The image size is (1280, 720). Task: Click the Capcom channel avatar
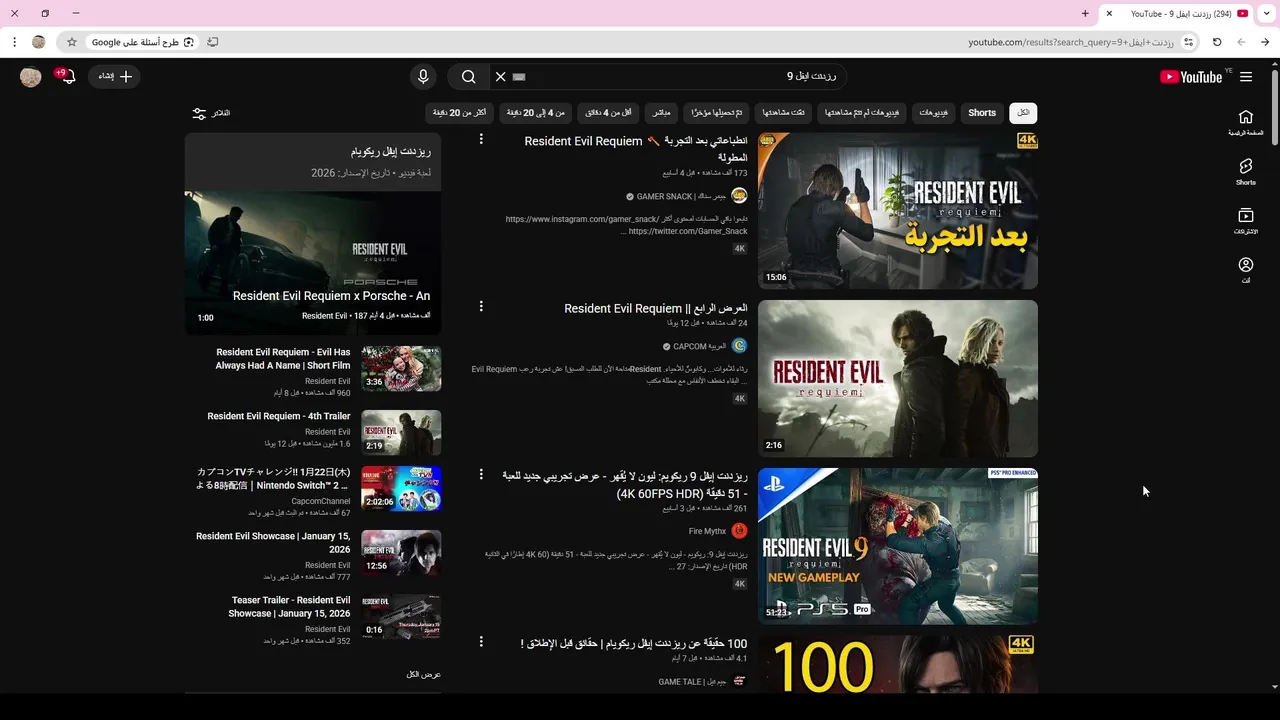tap(739, 346)
